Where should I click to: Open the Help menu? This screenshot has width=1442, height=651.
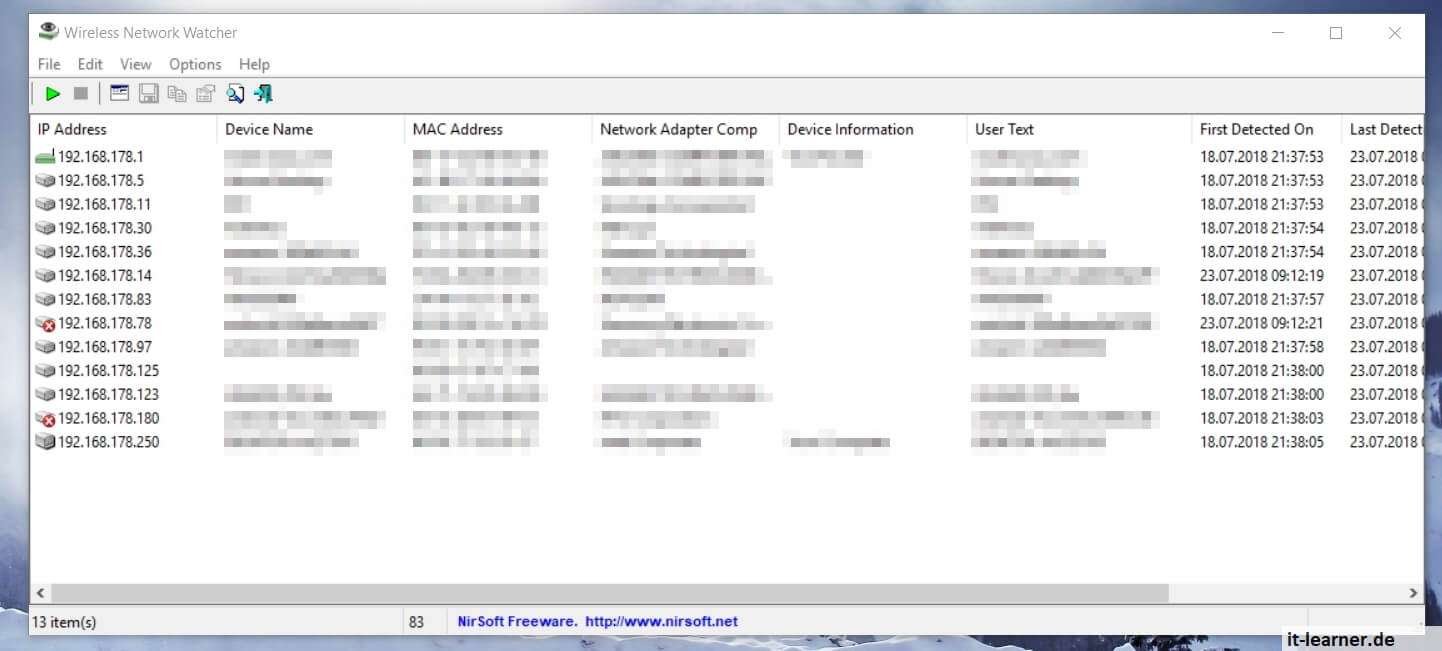tap(254, 64)
